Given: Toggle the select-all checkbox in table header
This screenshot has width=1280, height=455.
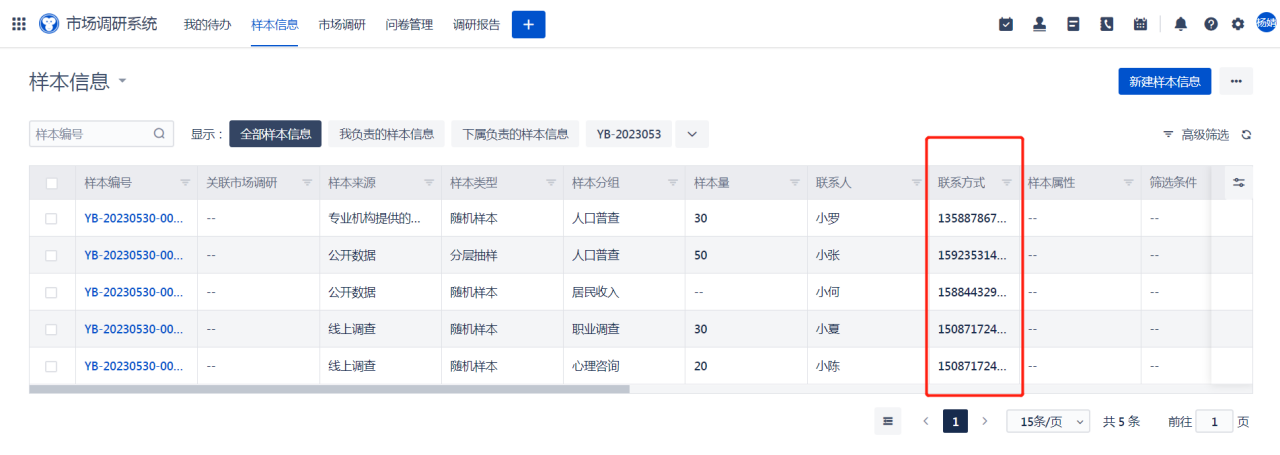Looking at the screenshot, I should (x=52, y=183).
